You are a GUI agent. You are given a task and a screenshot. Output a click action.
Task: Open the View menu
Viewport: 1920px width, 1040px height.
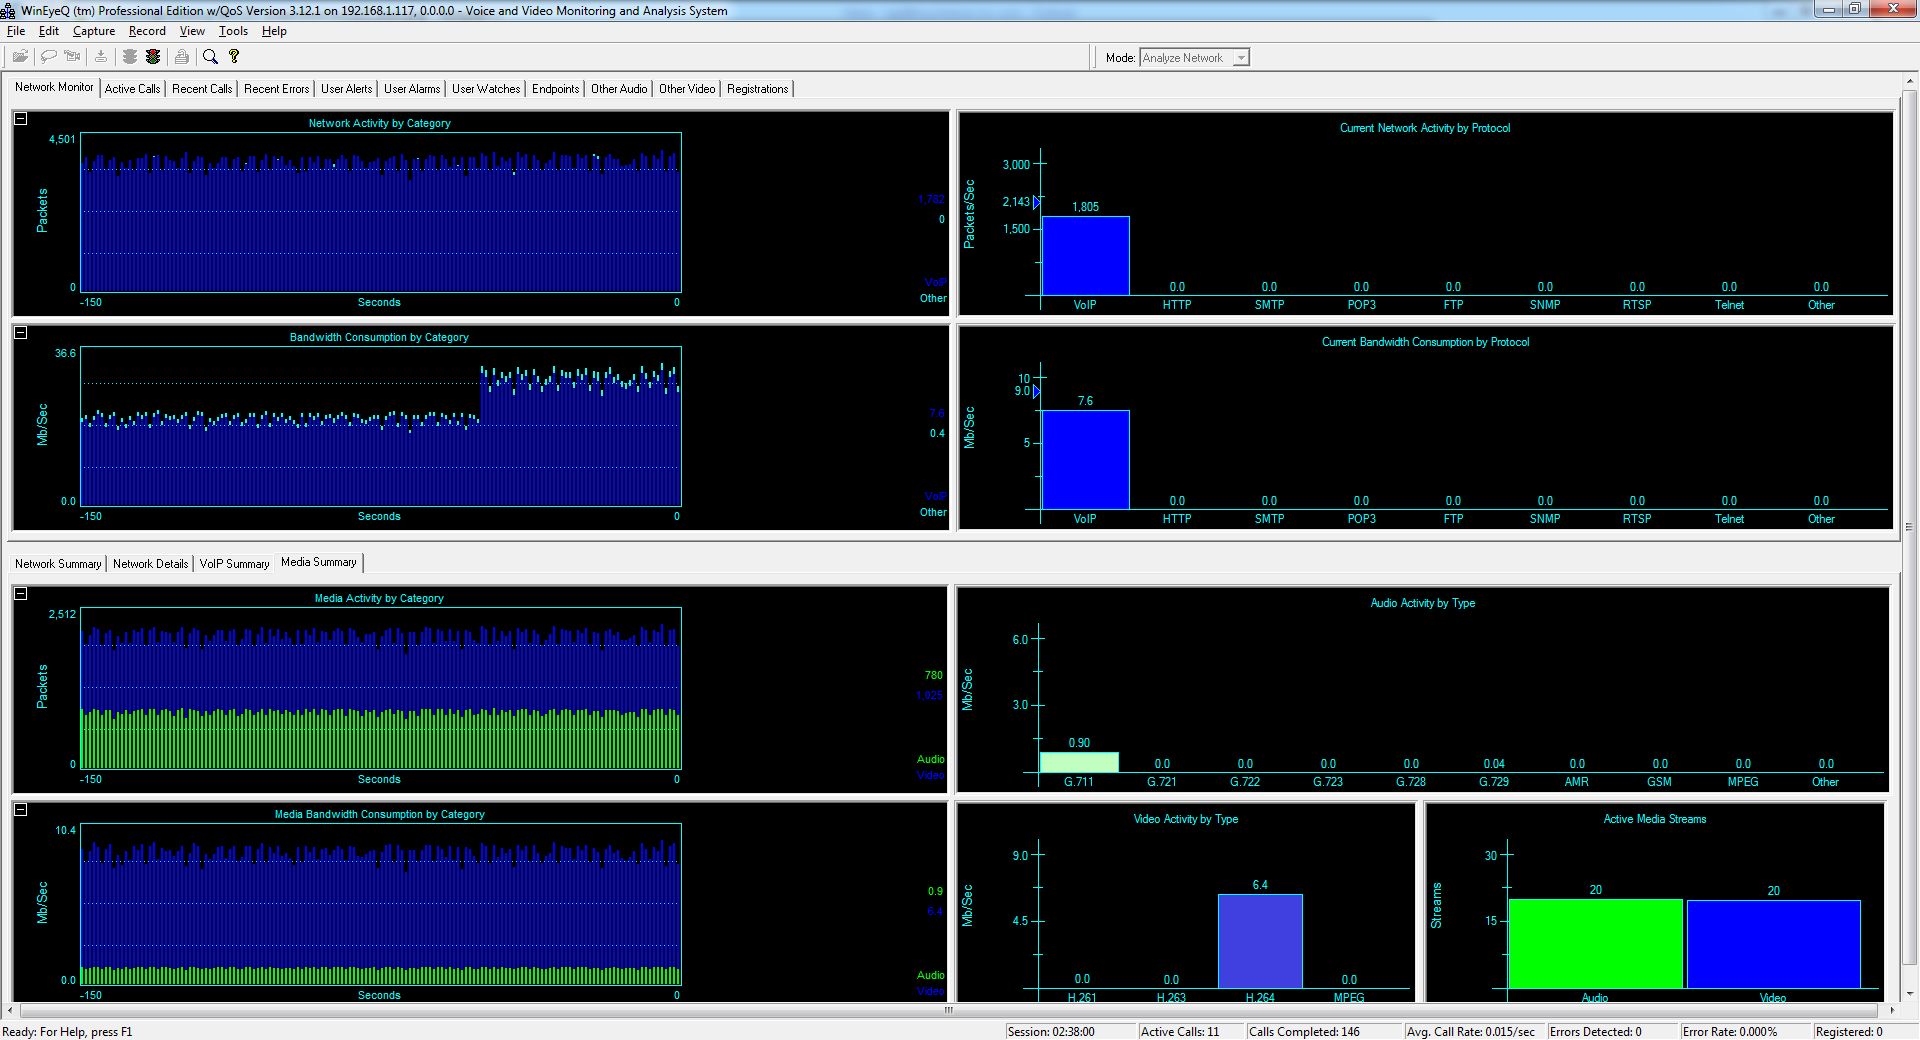(x=192, y=31)
